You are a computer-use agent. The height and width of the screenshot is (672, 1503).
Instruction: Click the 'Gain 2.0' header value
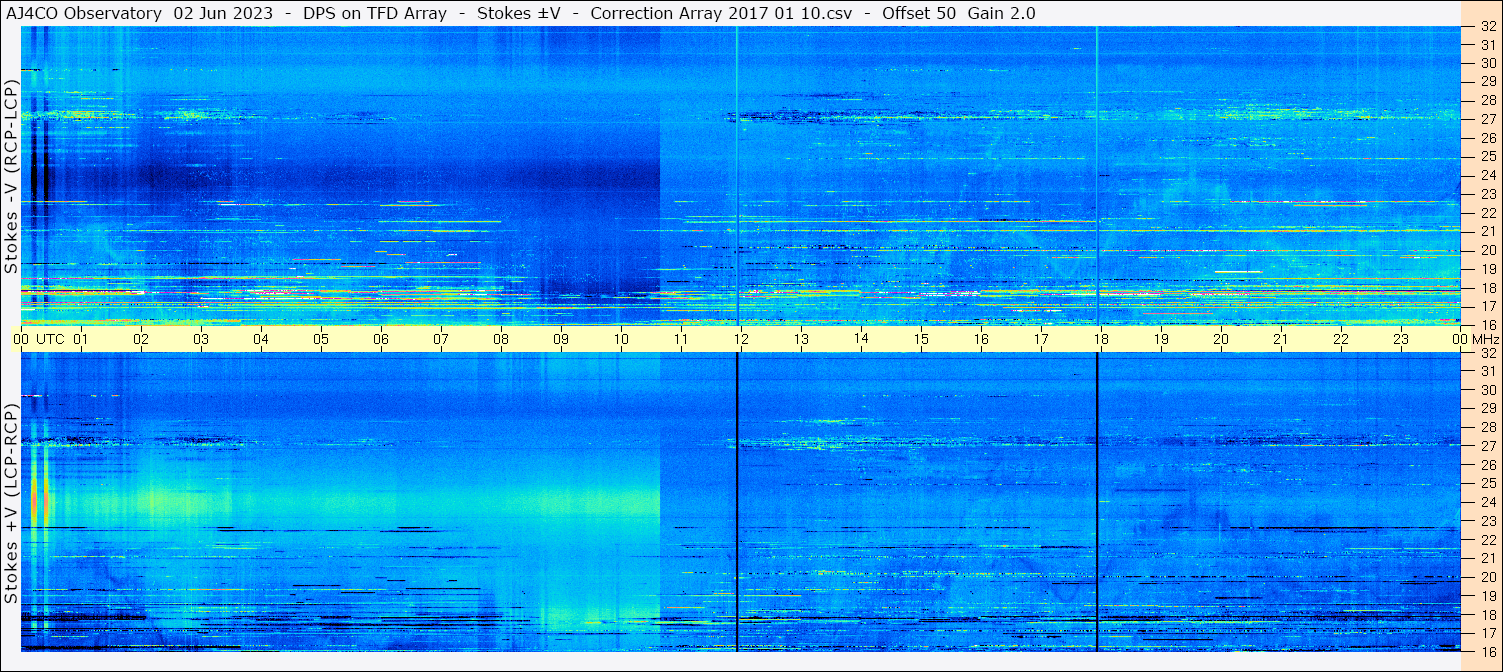pos(1002,13)
